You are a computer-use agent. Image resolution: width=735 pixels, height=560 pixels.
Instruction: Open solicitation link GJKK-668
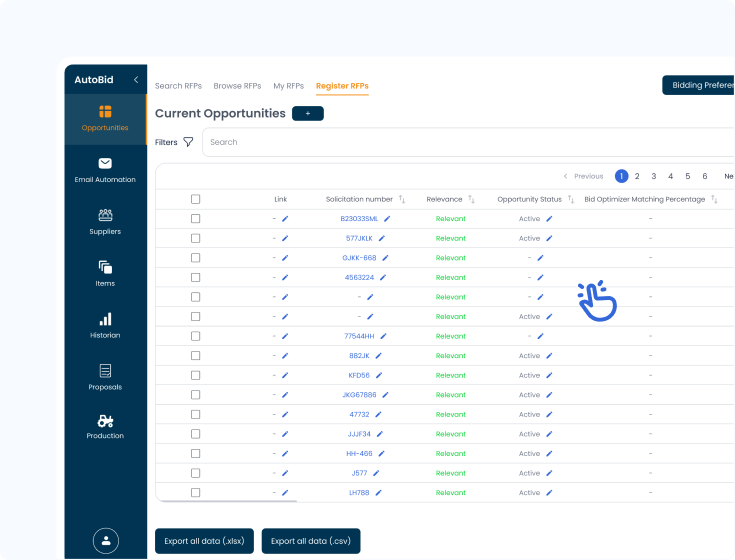tap(359, 258)
